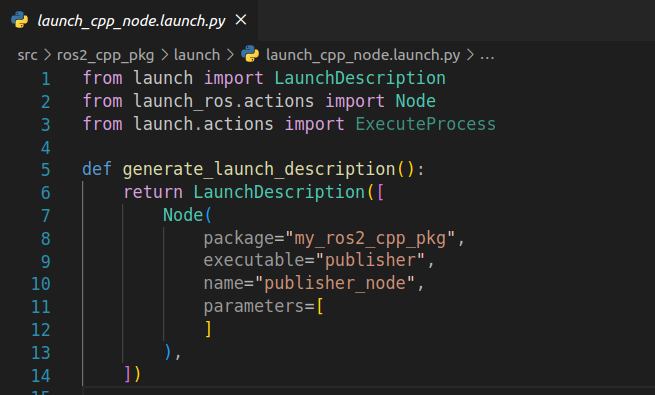Click the Python icon on the tab
Viewport: 655px width, 395px height.
coord(20,20)
